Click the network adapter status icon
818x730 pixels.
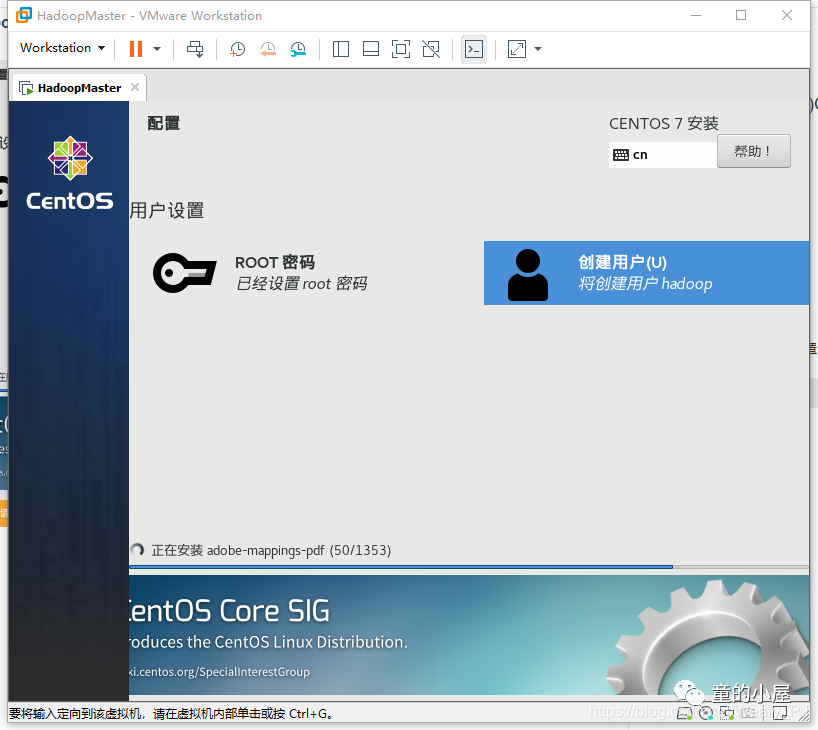(727, 713)
